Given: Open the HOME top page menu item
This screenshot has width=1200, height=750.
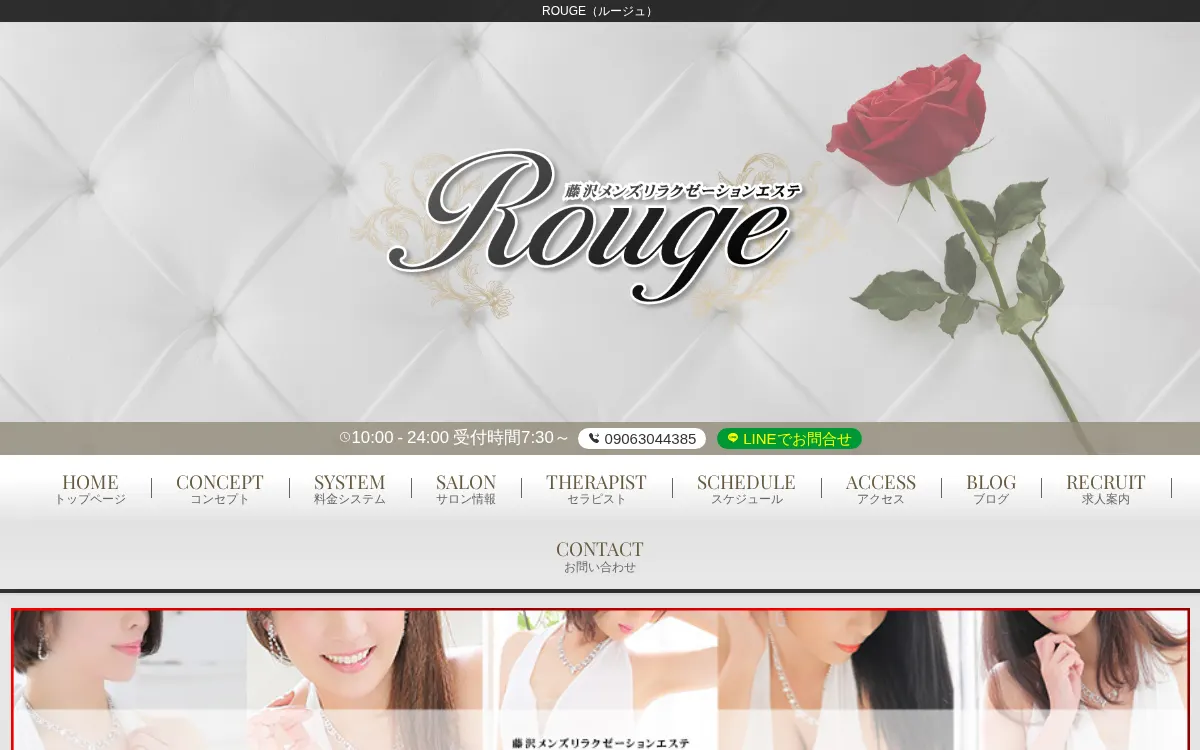Looking at the screenshot, I should tap(90, 488).
